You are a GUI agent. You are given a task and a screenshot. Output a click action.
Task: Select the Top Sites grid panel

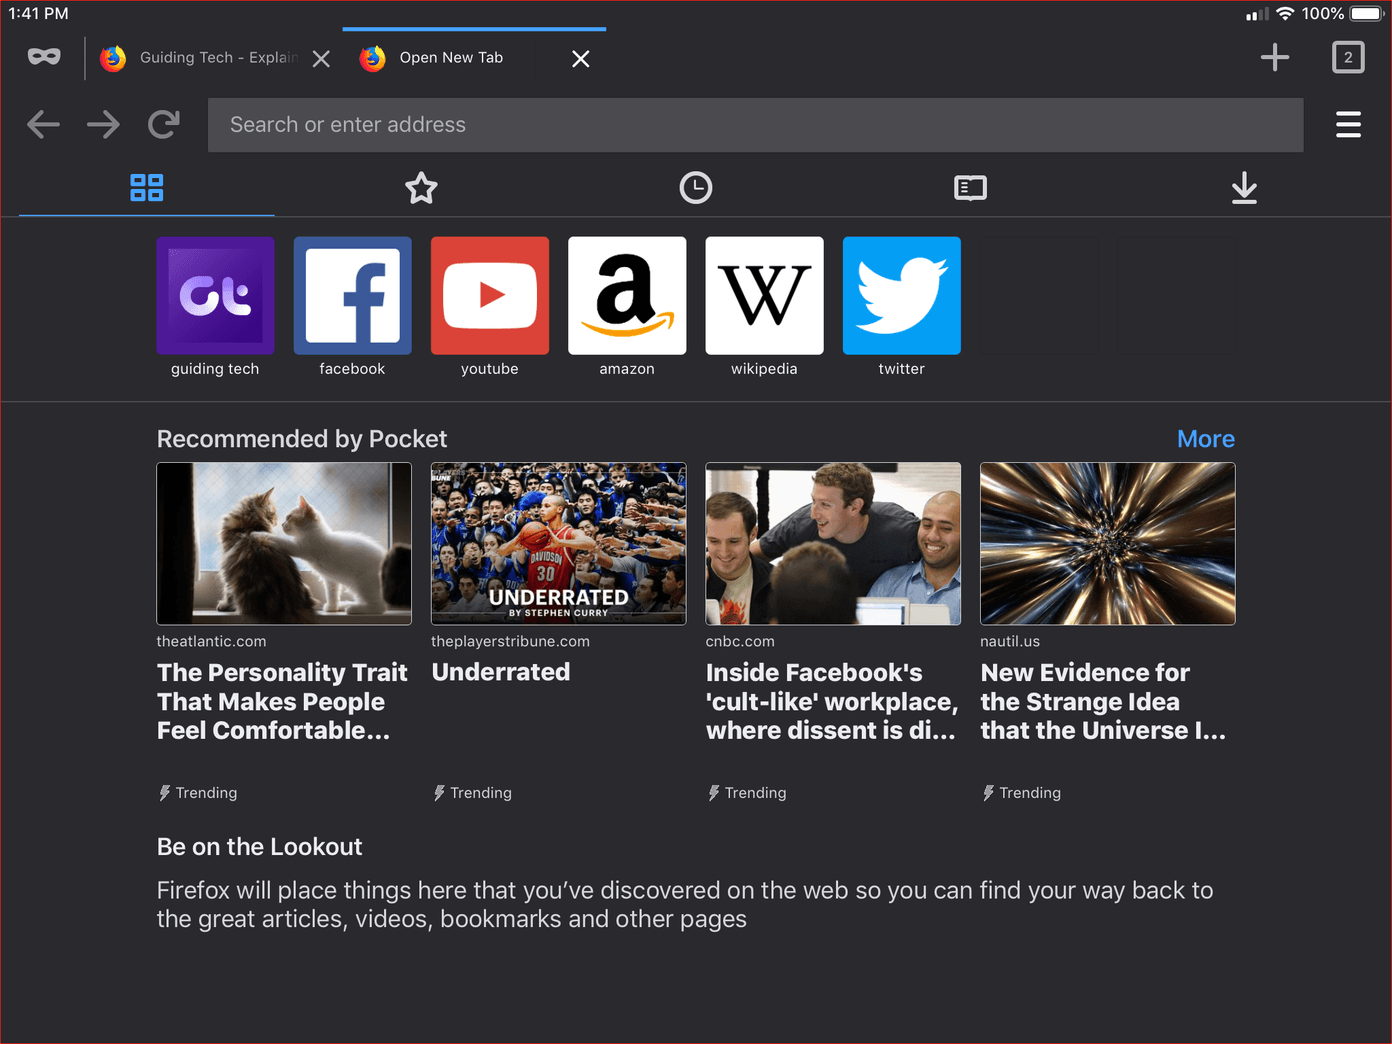coord(147,188)
